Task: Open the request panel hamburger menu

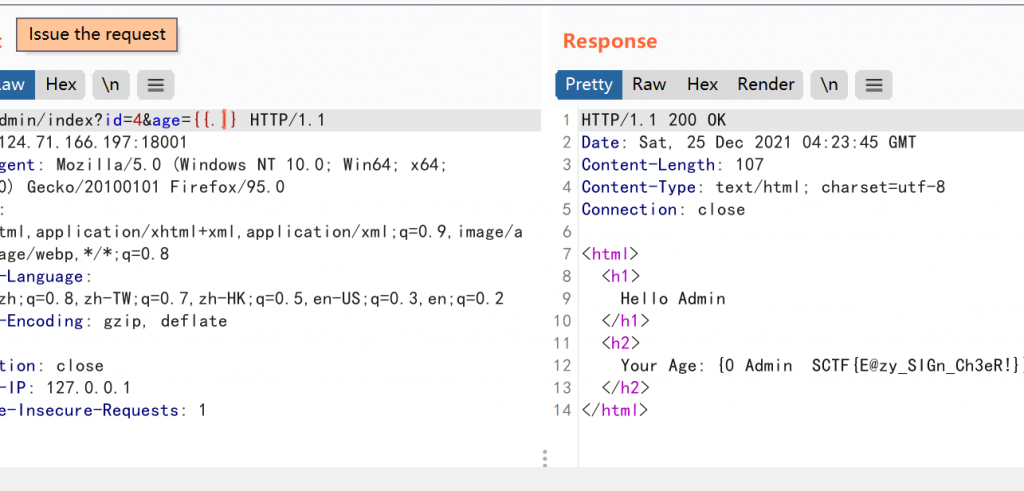Action: 155,85
